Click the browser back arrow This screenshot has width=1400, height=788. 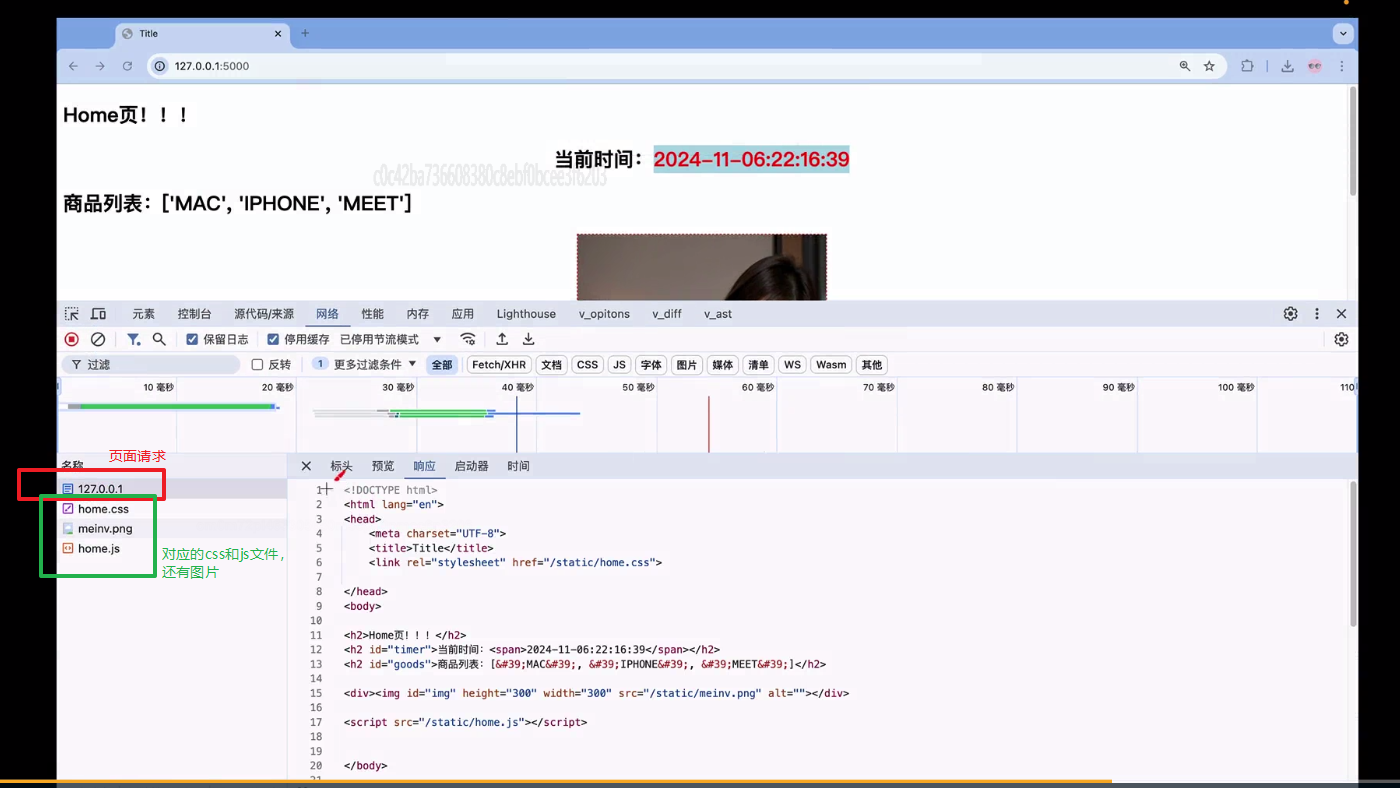tap(73, 66)
